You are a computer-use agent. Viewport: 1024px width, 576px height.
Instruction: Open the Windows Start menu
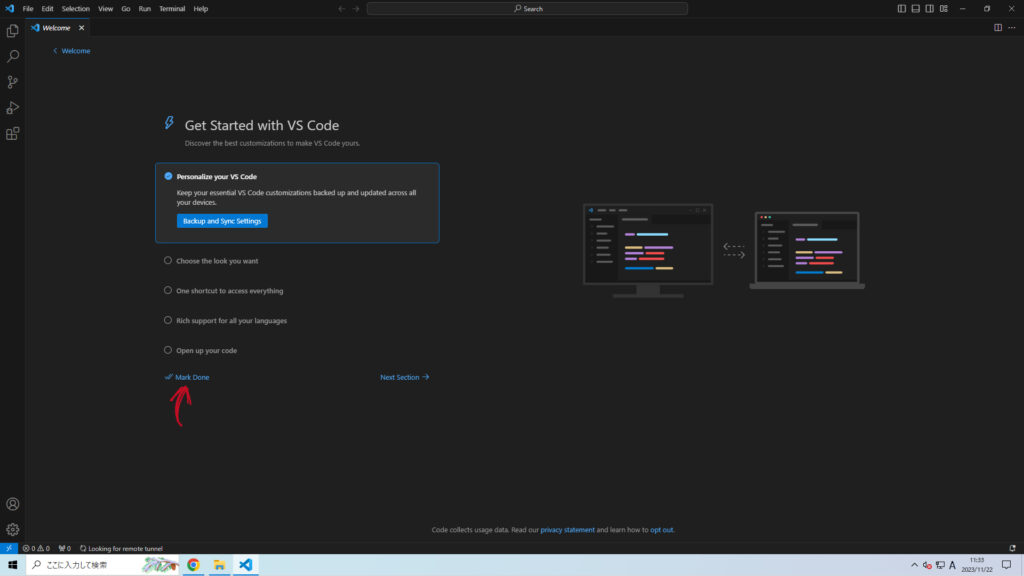[x=12, y=565]
